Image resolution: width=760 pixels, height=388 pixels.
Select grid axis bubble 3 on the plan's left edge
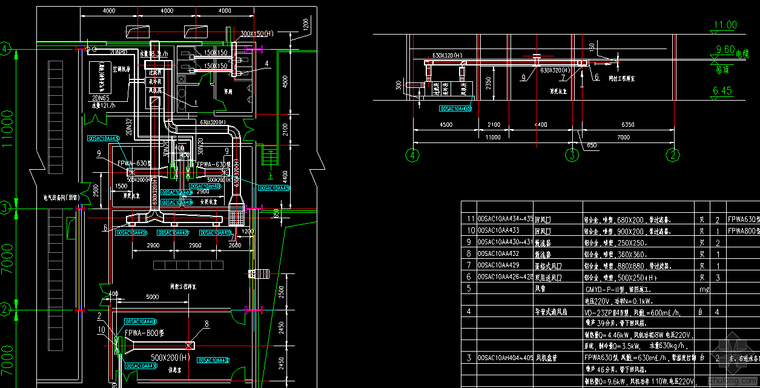point(5,209)
